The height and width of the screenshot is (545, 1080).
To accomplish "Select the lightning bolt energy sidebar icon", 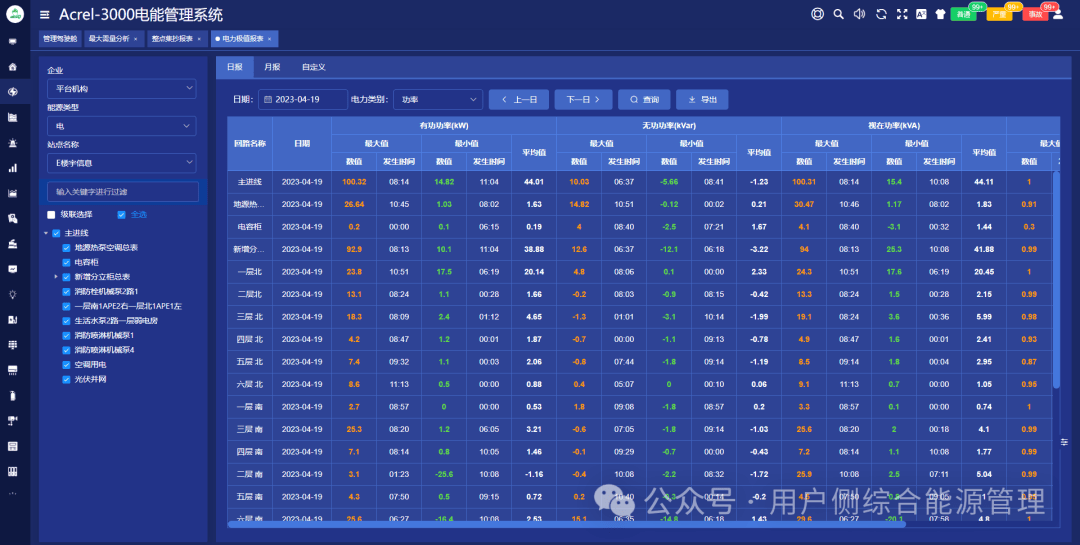I will 12,92.
